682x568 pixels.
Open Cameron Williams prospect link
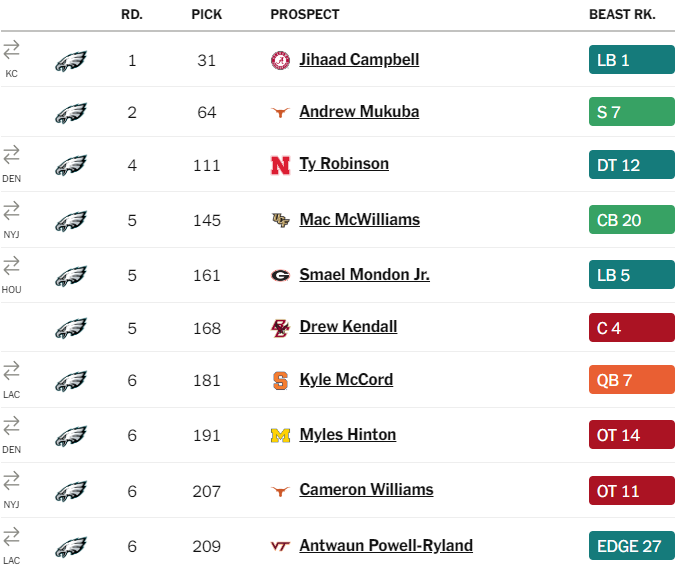366,490
